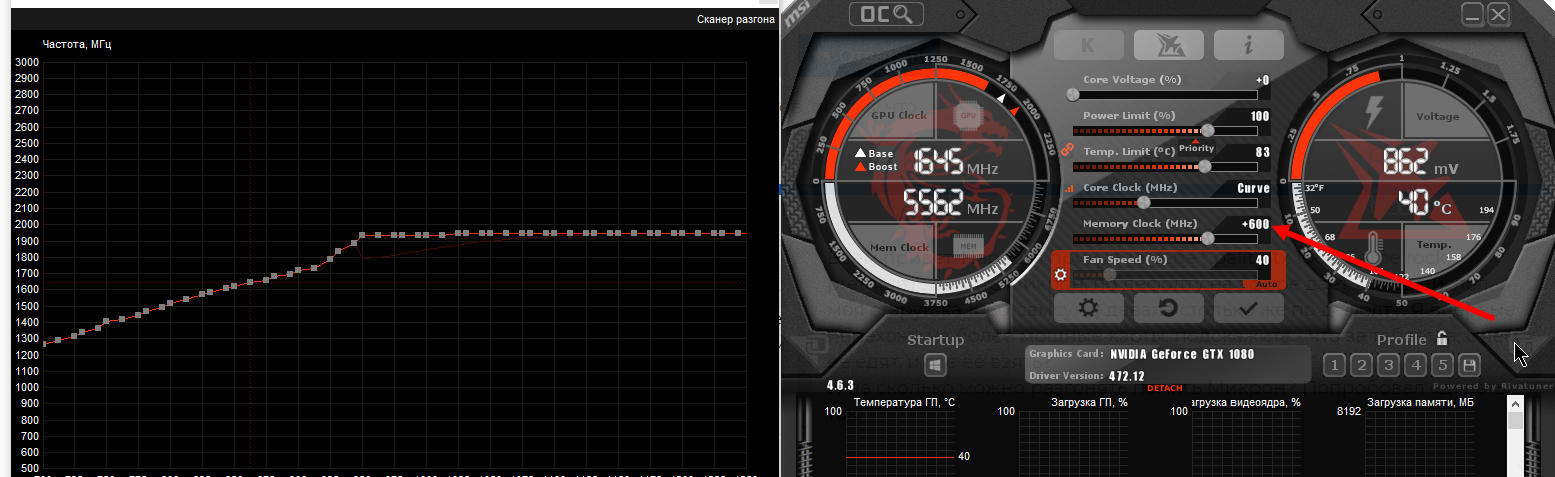Save profile with the floppy disk icon
This screenshot has height=477, width=1555.
pyautogui.click(x=1470, y=365)
